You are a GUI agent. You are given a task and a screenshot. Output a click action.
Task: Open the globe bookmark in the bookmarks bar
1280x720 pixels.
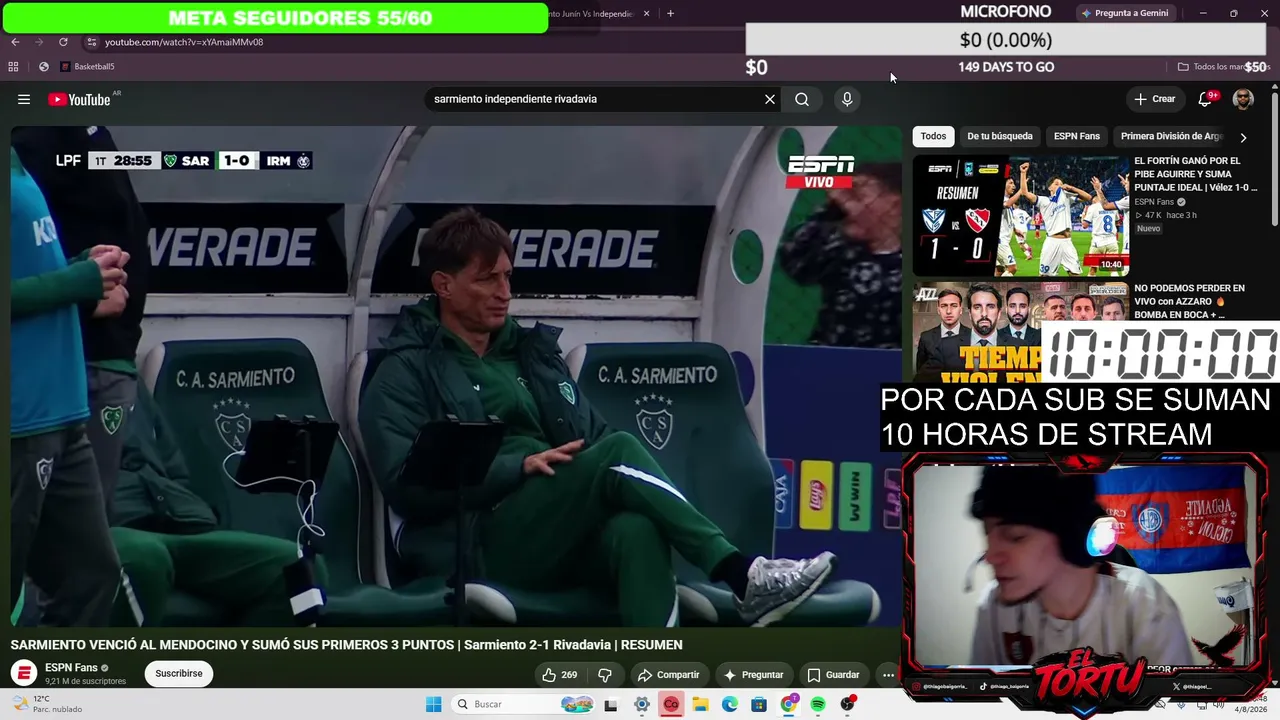click(43, 67)
